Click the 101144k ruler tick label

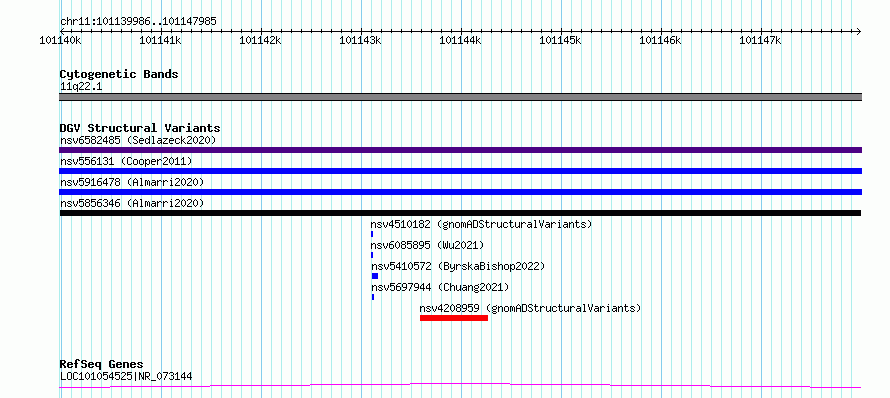(460, 40)
